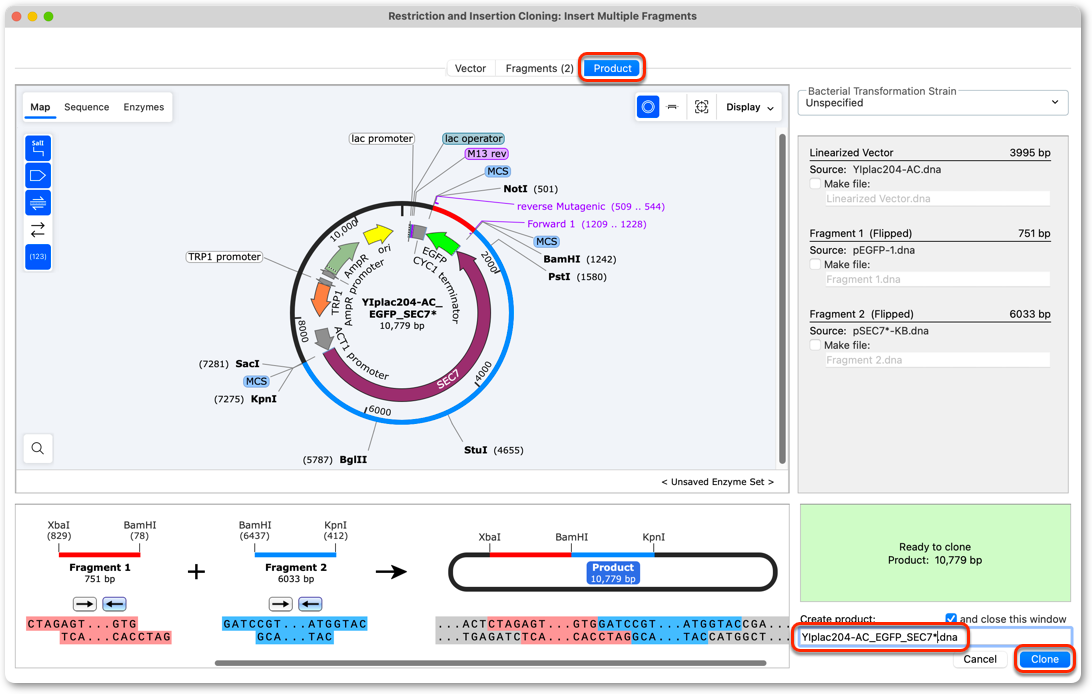1092x694 pixels.
Task: Click the KpnI (7275) enzyme label
Action: coord(245,399)
